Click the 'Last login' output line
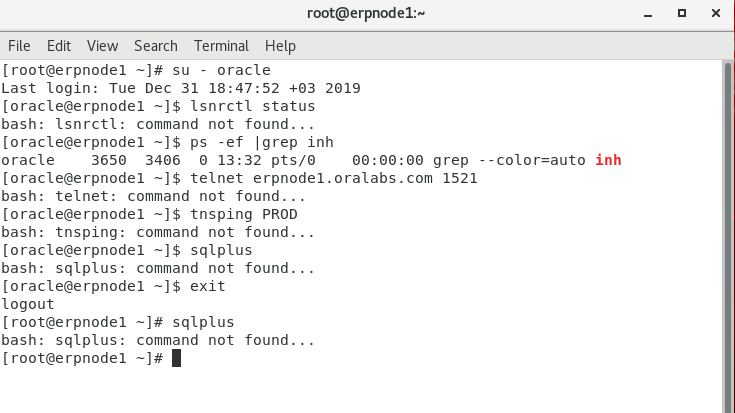The height and width of the screenshot is (413, 735). click(x=180, y=88)
